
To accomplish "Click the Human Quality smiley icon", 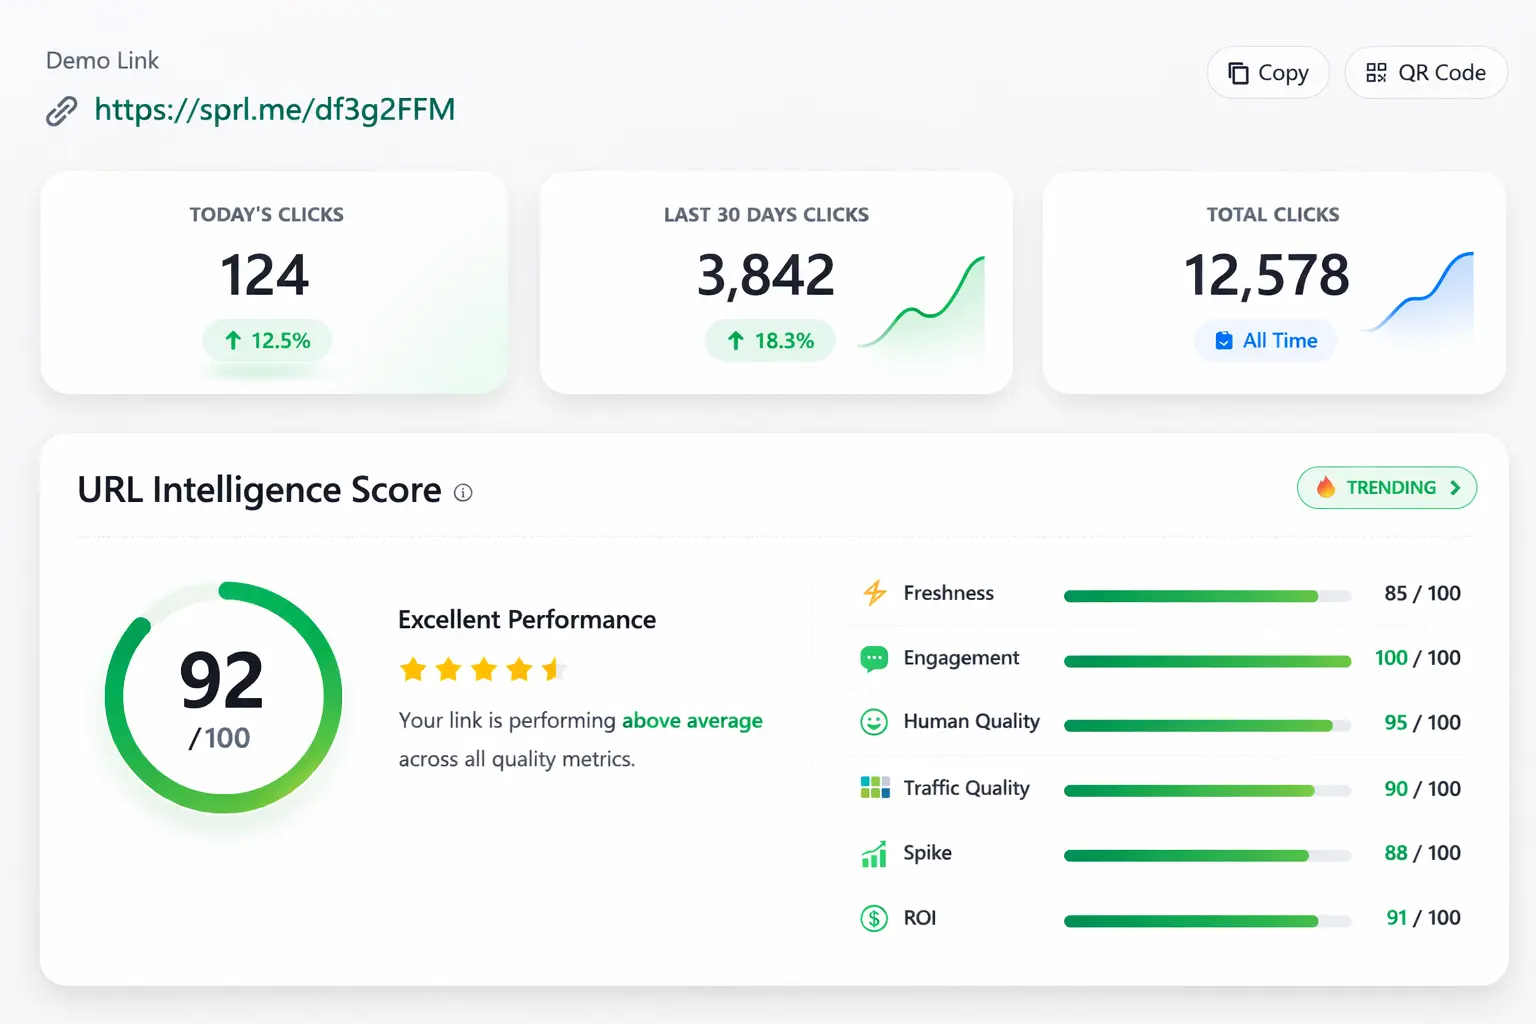I will click(874, 722).
